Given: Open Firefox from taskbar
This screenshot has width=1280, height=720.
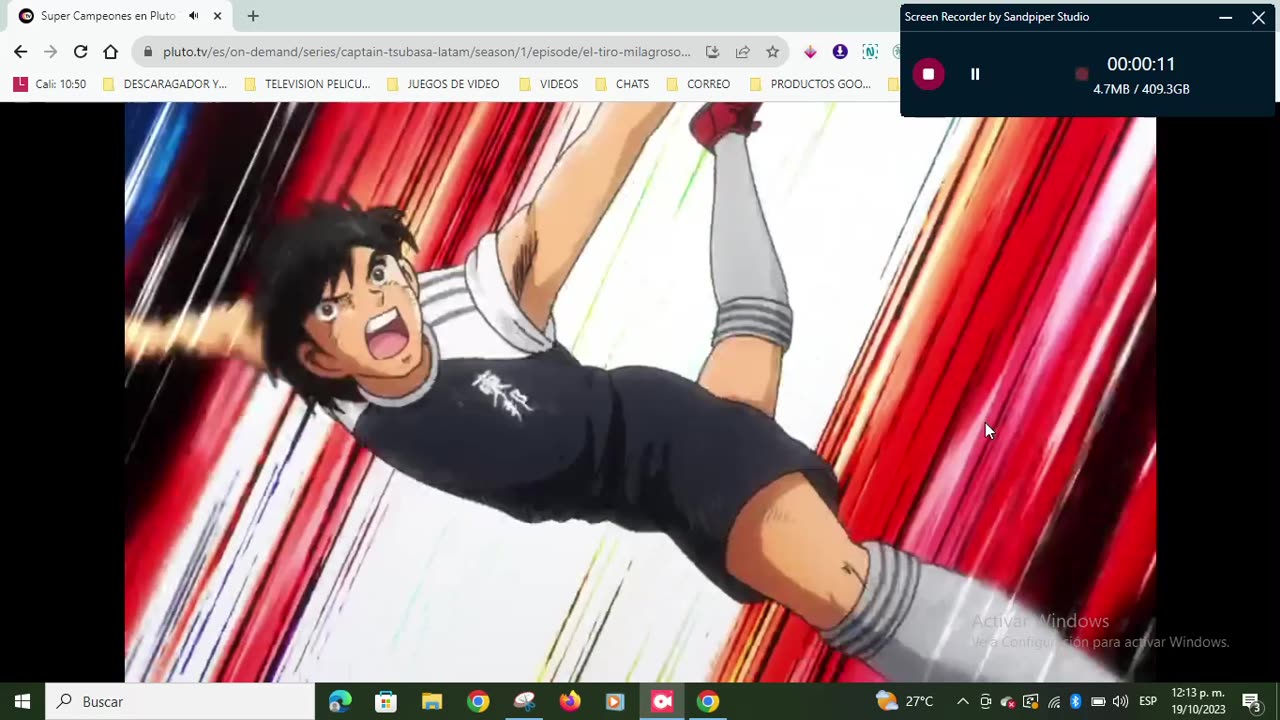Looking at the screenshot, I should tap(570, 702).
